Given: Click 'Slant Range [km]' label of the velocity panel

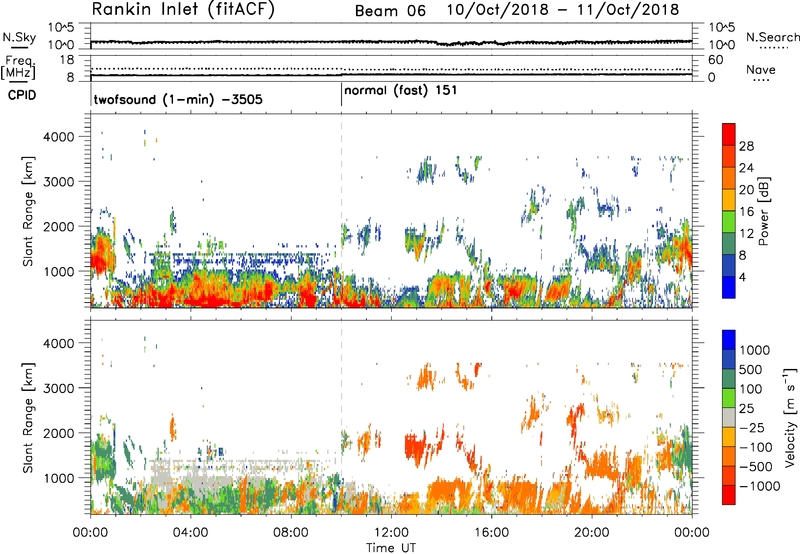Looking at the screenshot, I should tap(28, 418).
